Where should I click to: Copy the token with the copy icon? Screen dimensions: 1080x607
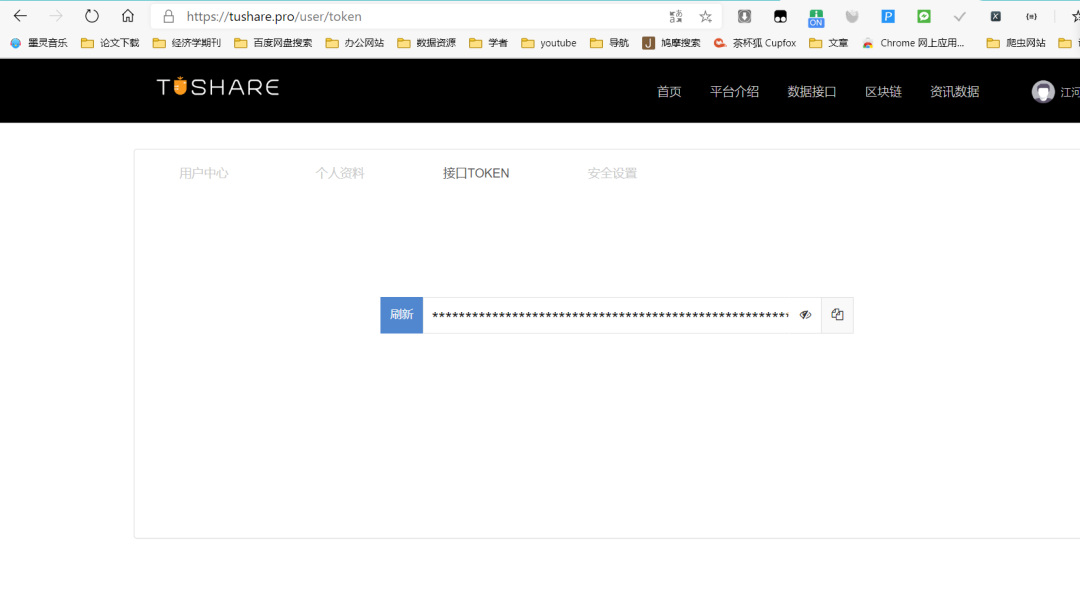click(837, 315)
